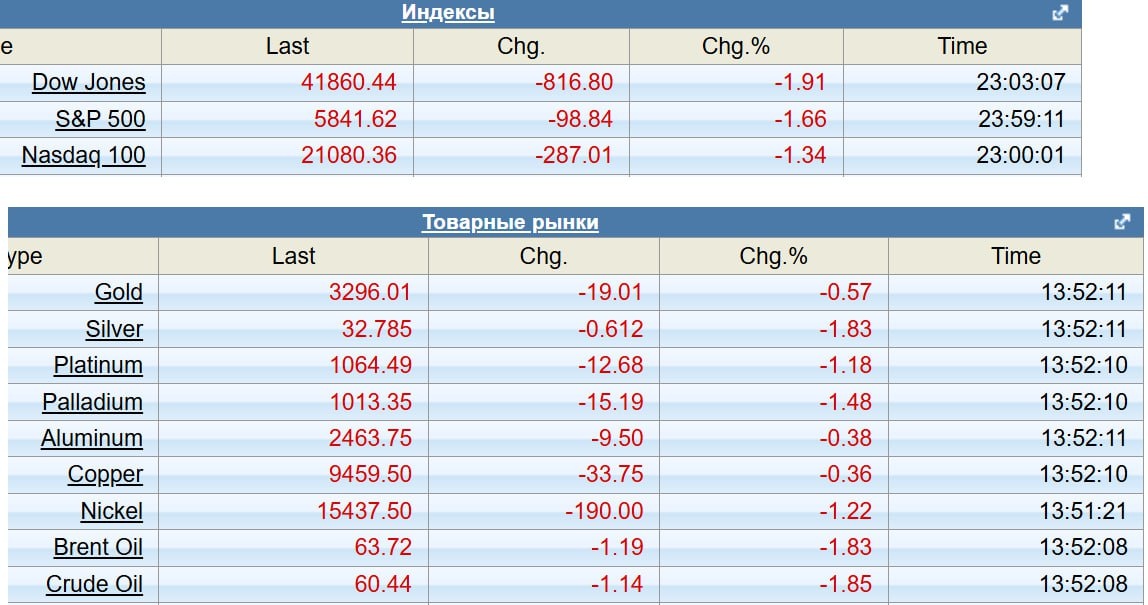Image resolution: width=1148 pixels, height=605 pixels.
Task: Click Time column header in commodities table
Action: click(1016, 256)
